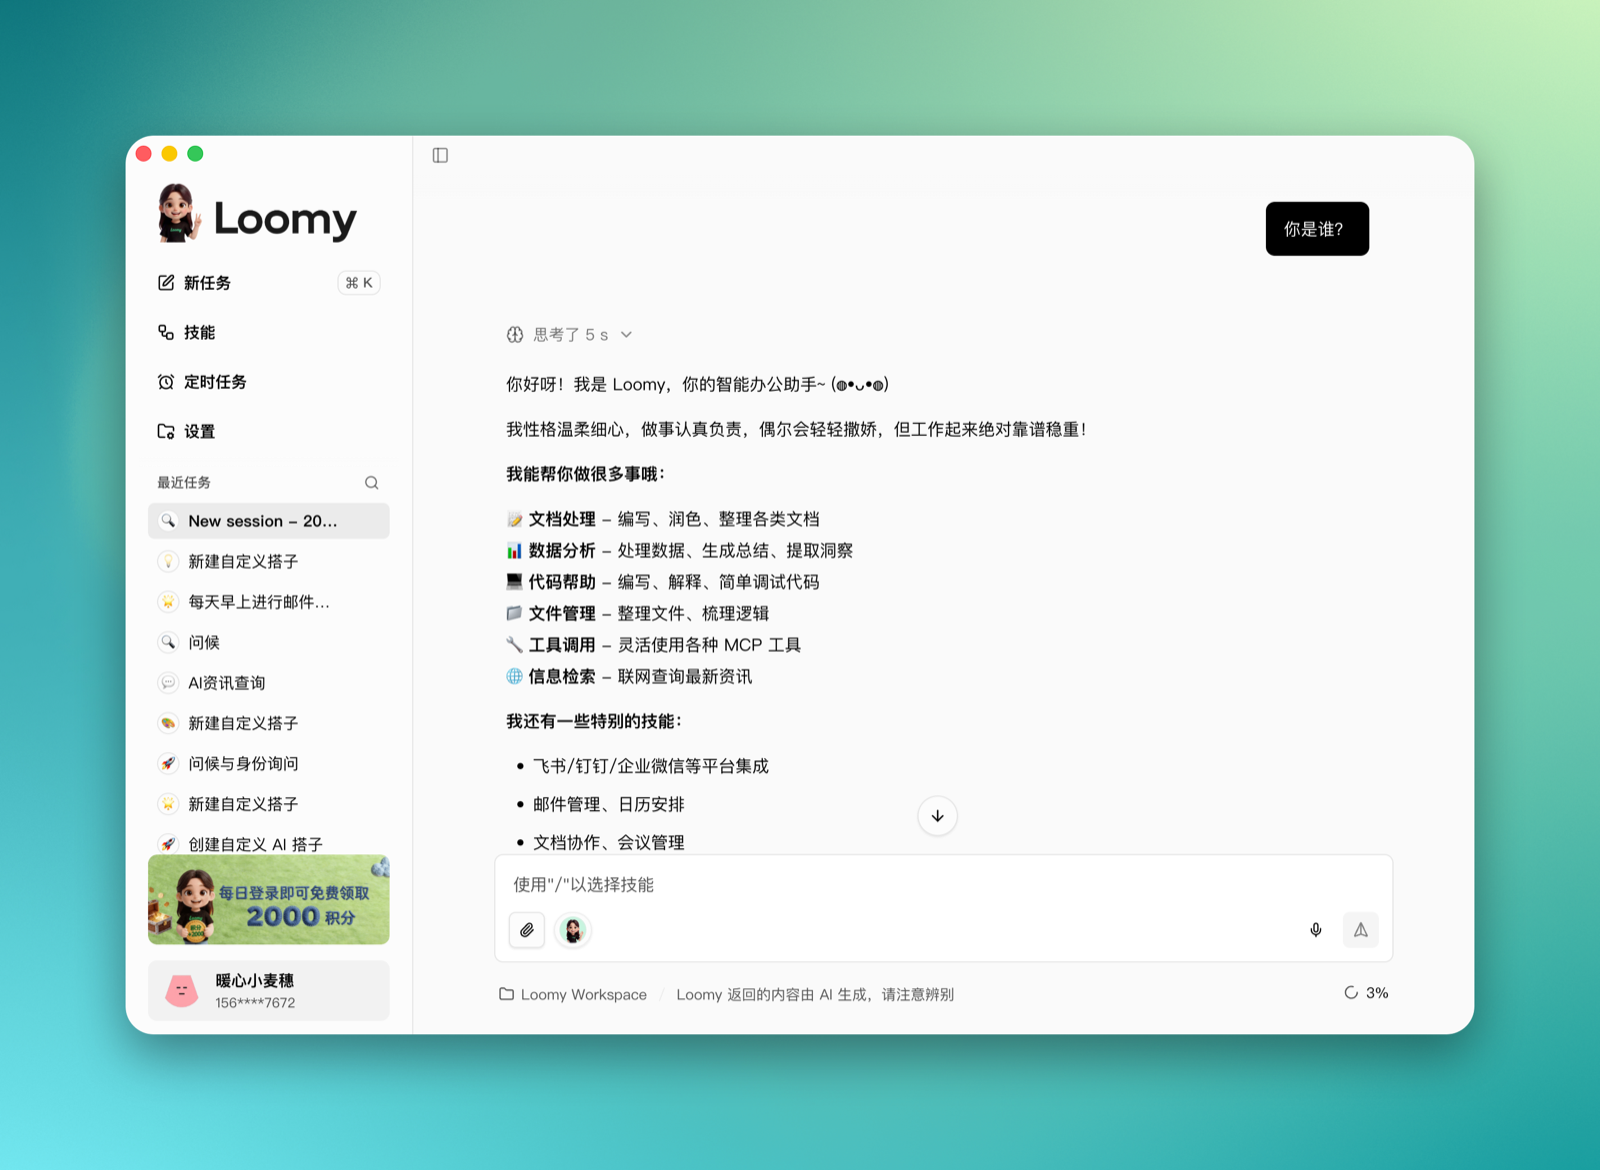Click the 信息检索 line
This screenshot has height=1170, width=1600.
[x=629, y=677]
